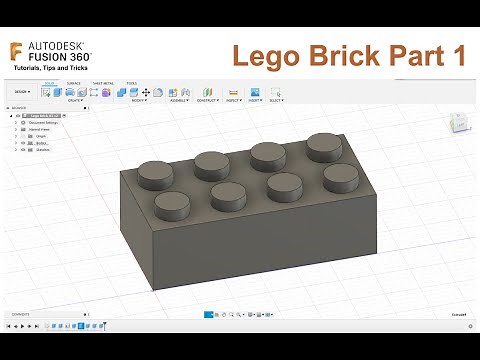Select the highlighted timeline feature
This screenshot has height=360, width=480.
pos(81,326)
